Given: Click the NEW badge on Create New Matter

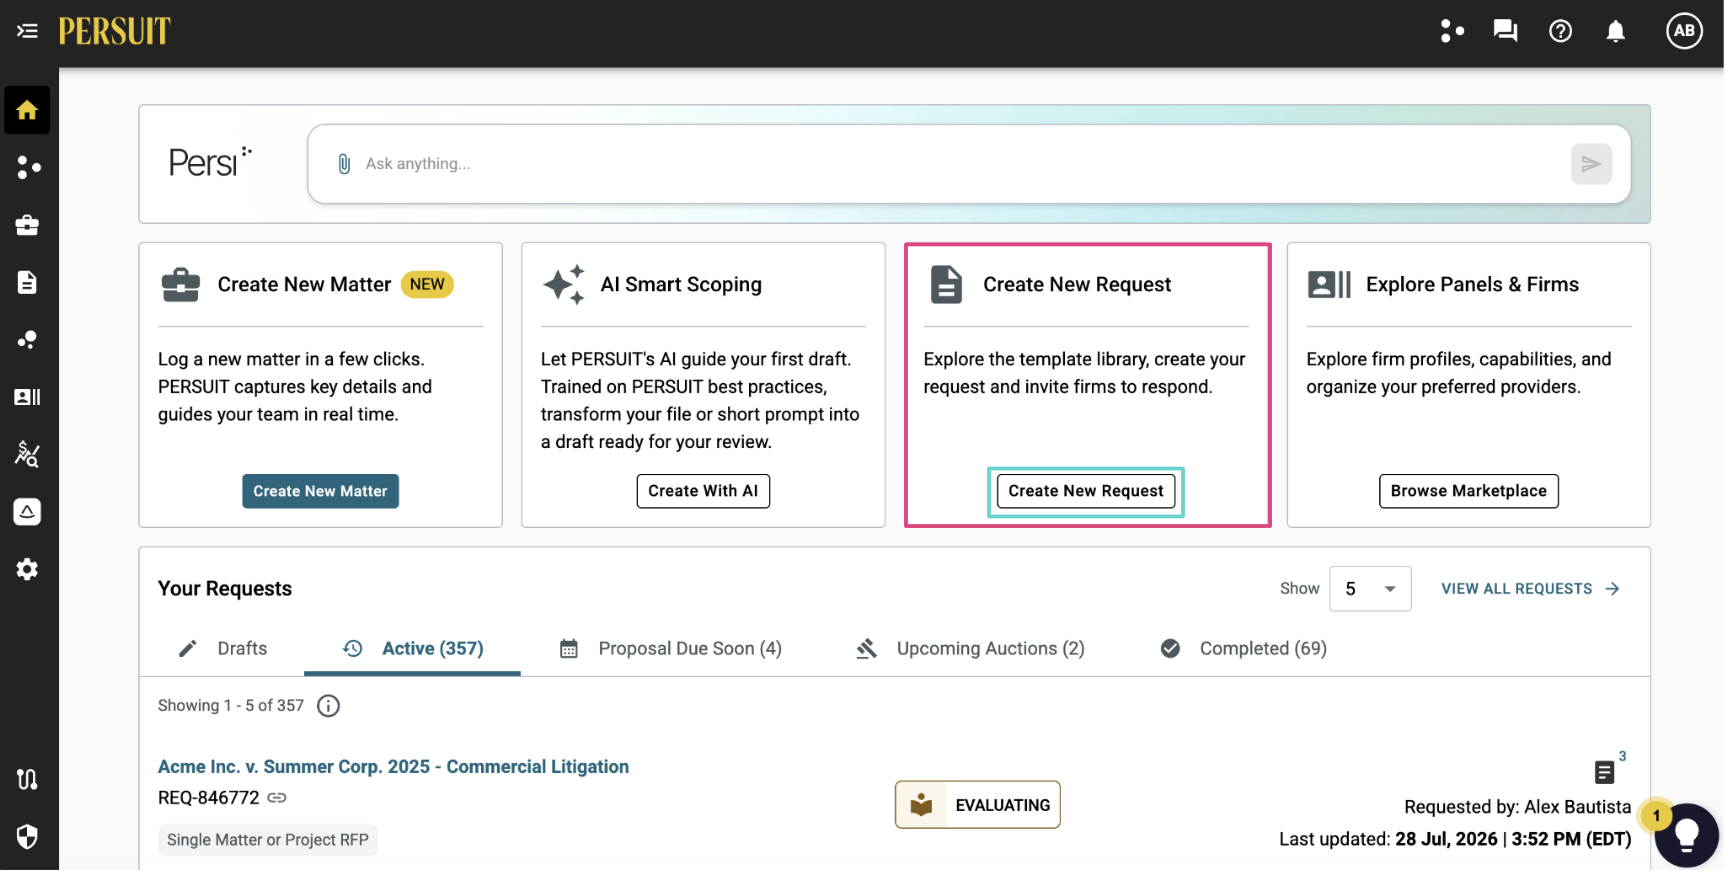Looking at the screenshot, I should click(427, 285).
